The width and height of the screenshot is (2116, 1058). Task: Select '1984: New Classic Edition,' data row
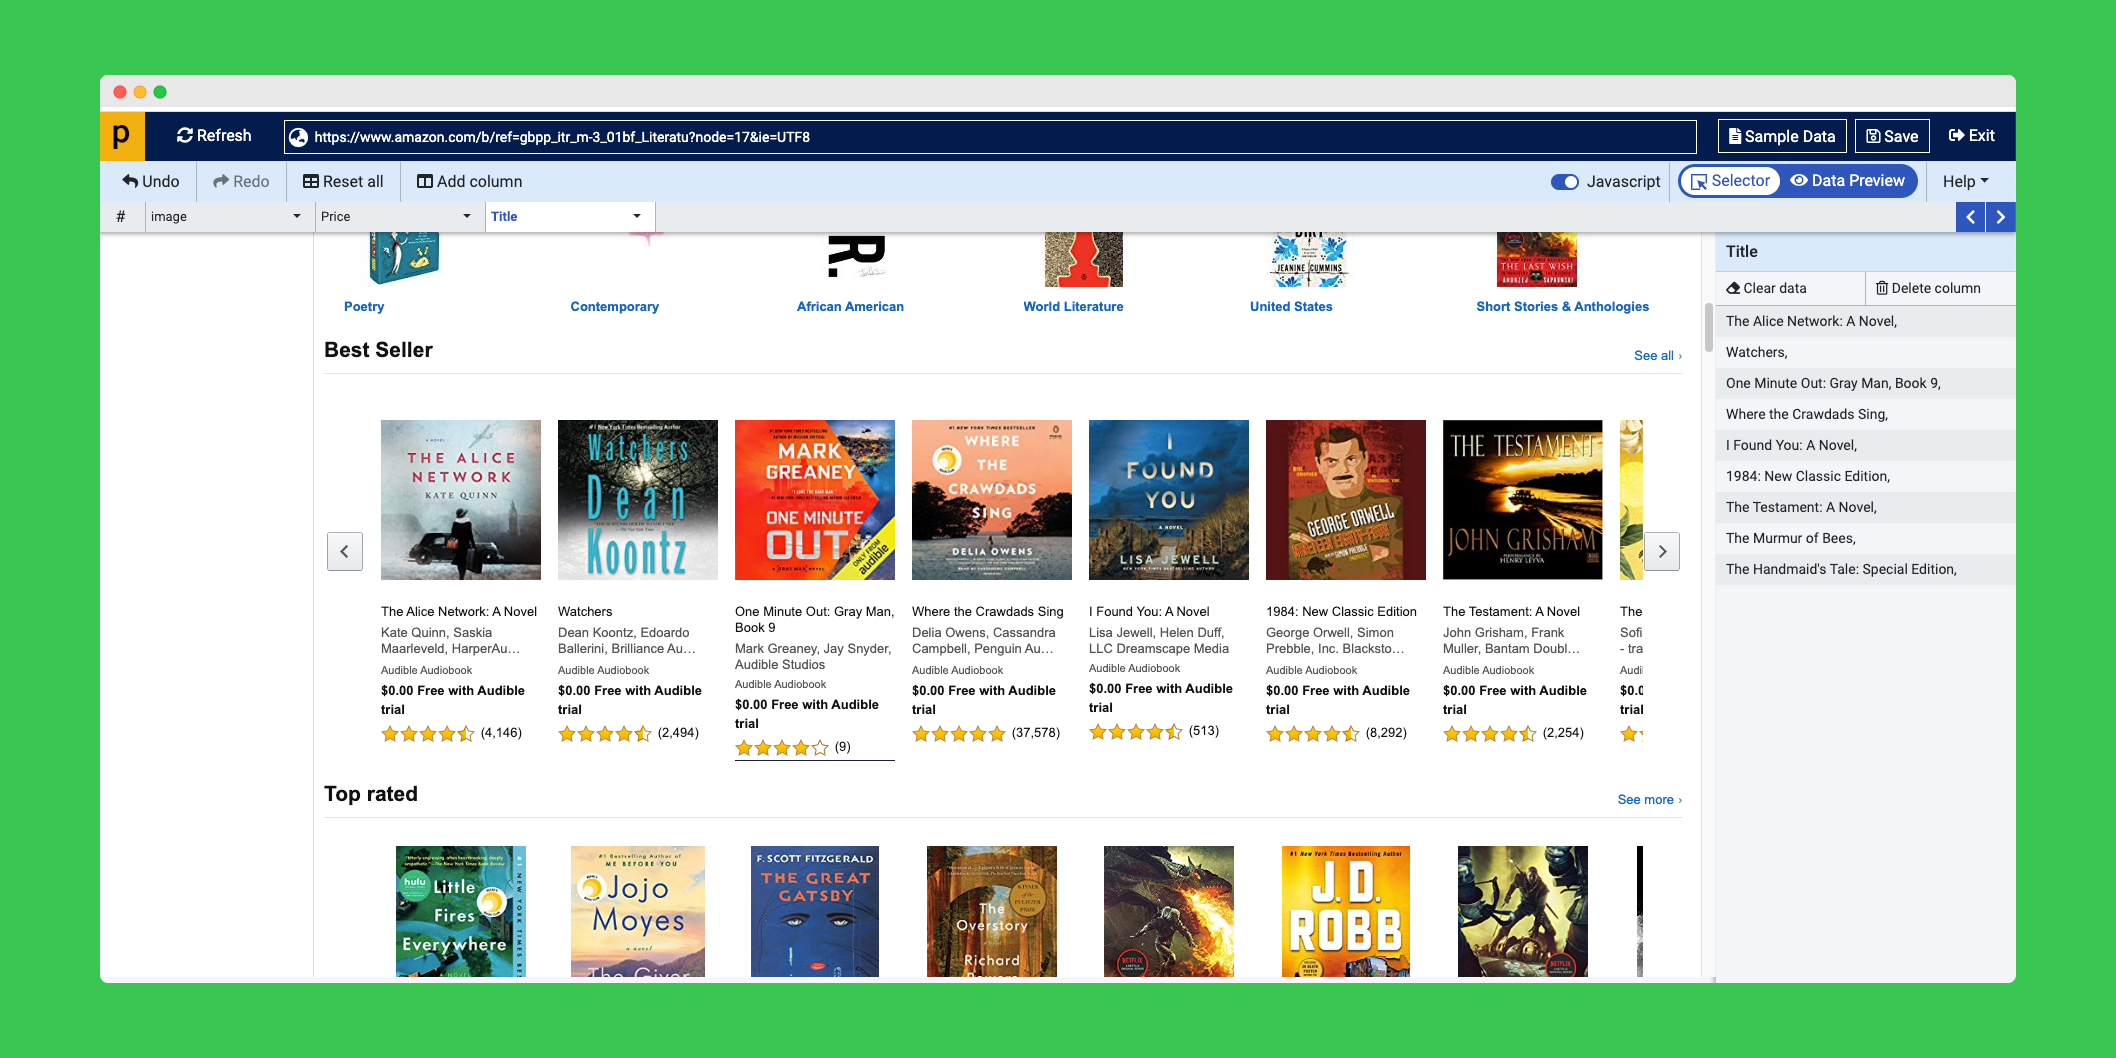point(1865,476)
